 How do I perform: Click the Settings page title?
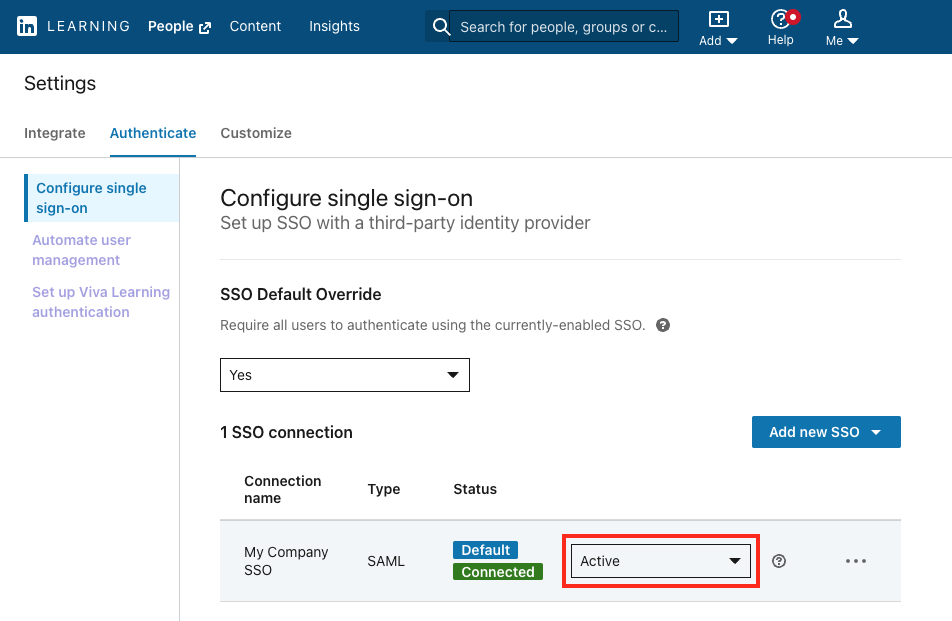click(60, 83)
